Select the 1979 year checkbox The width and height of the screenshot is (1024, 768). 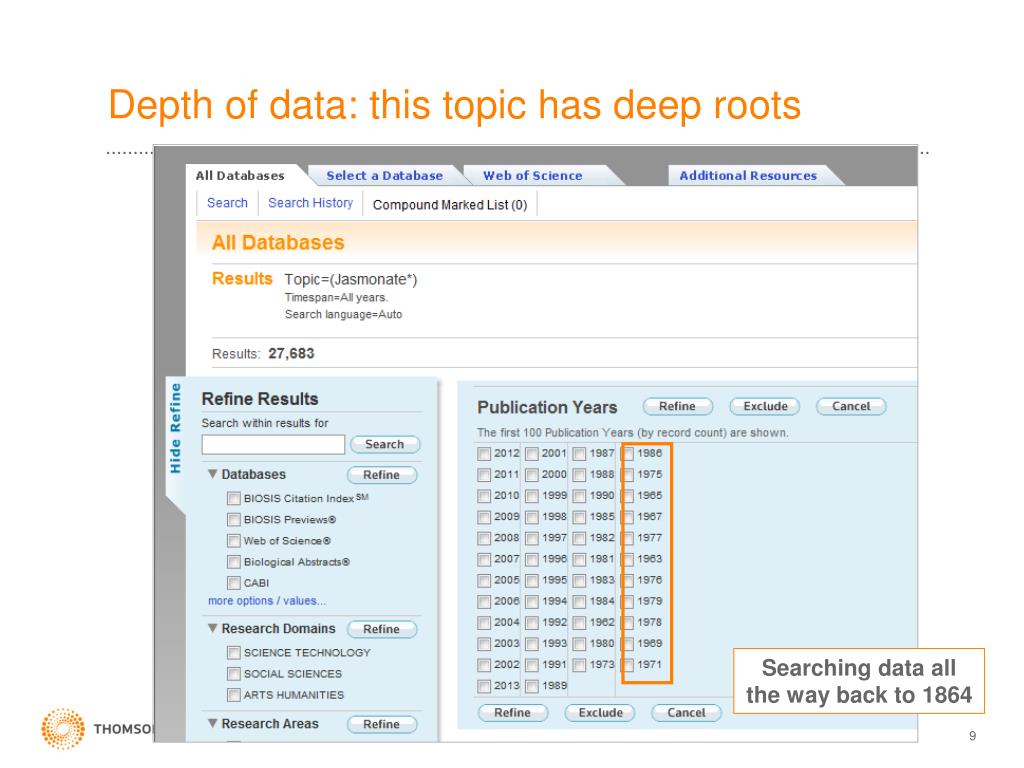tap(628, 601)
